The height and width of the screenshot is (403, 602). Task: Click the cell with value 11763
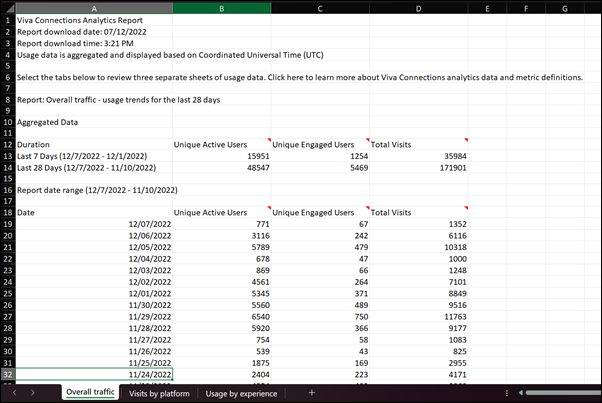418,317
